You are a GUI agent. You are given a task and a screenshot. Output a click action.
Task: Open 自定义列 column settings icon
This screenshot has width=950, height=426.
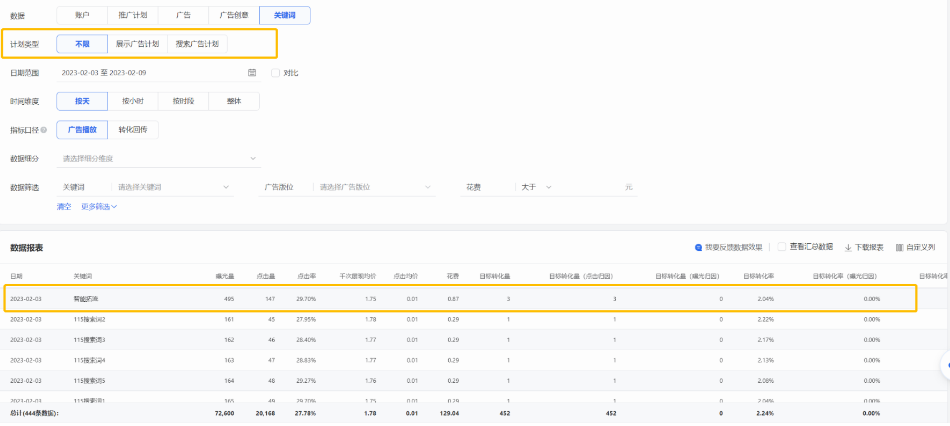click(899, 247)
